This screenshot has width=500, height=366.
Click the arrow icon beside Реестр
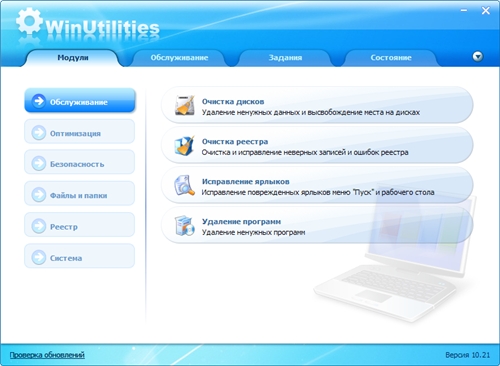pyautogui.click(x=39, y=226)
